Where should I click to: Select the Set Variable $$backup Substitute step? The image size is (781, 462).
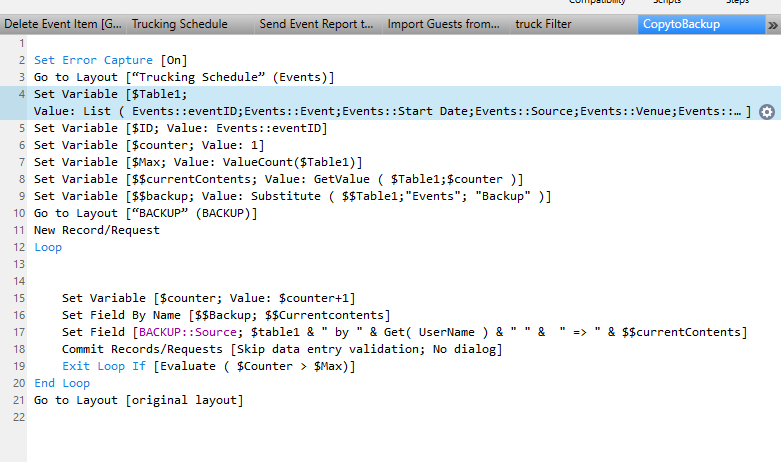[292, 196]
